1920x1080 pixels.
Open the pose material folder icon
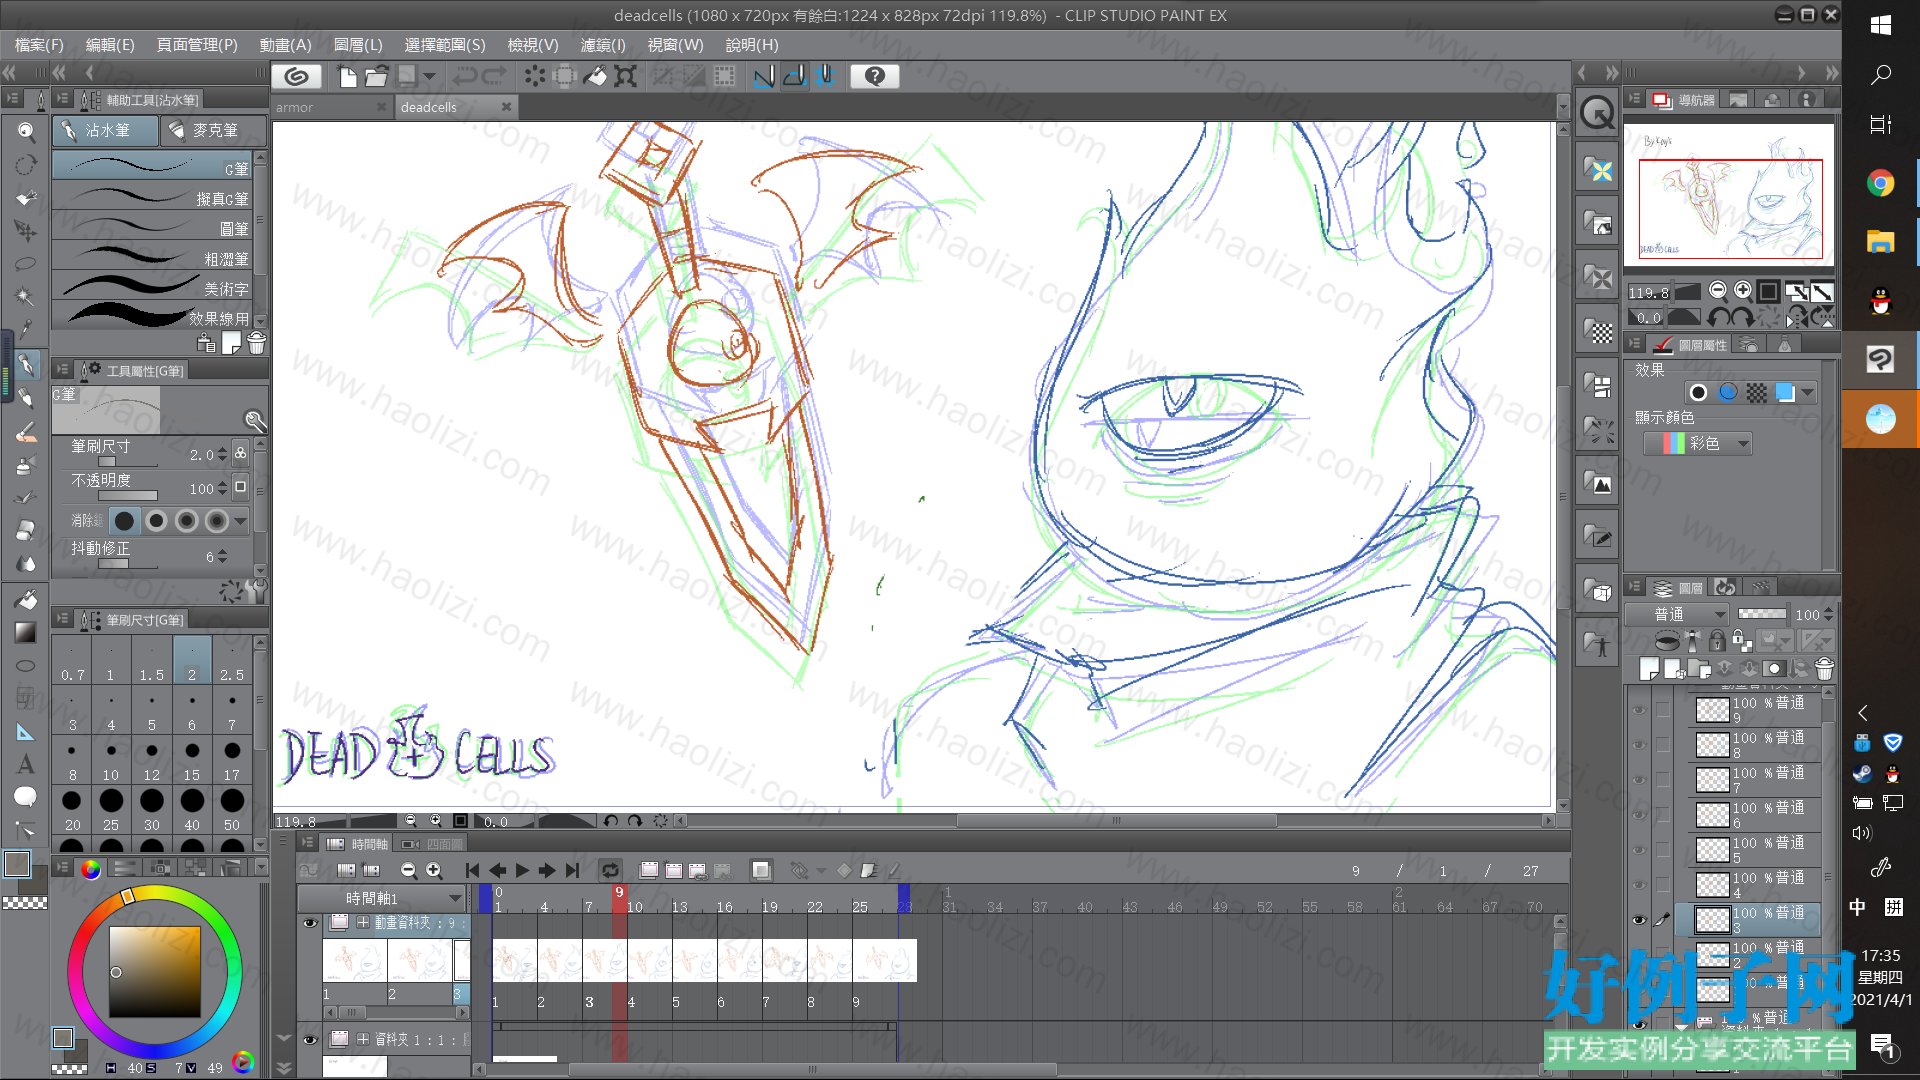pos(1598,645)
